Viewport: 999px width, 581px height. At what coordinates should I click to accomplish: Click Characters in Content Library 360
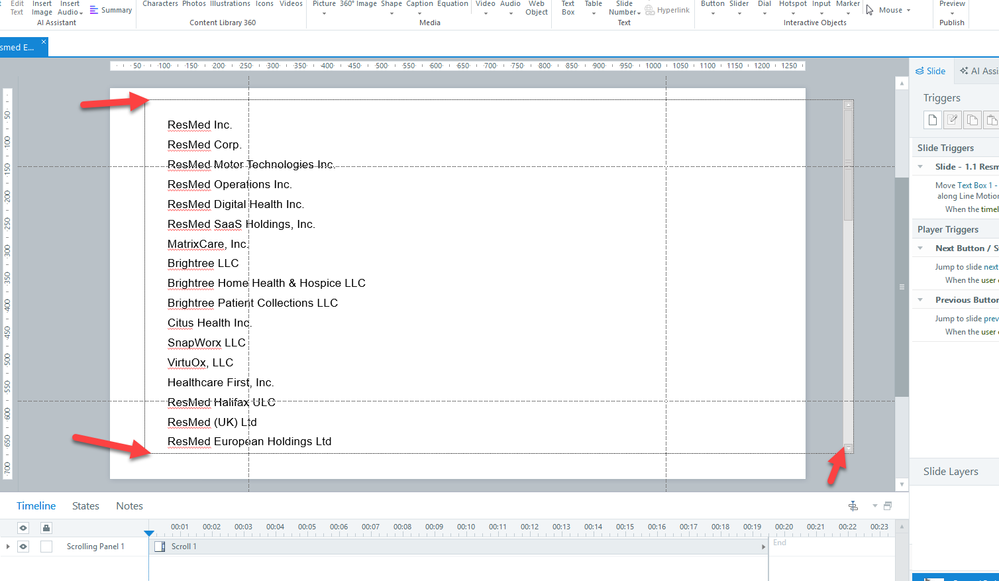point(160,4)
